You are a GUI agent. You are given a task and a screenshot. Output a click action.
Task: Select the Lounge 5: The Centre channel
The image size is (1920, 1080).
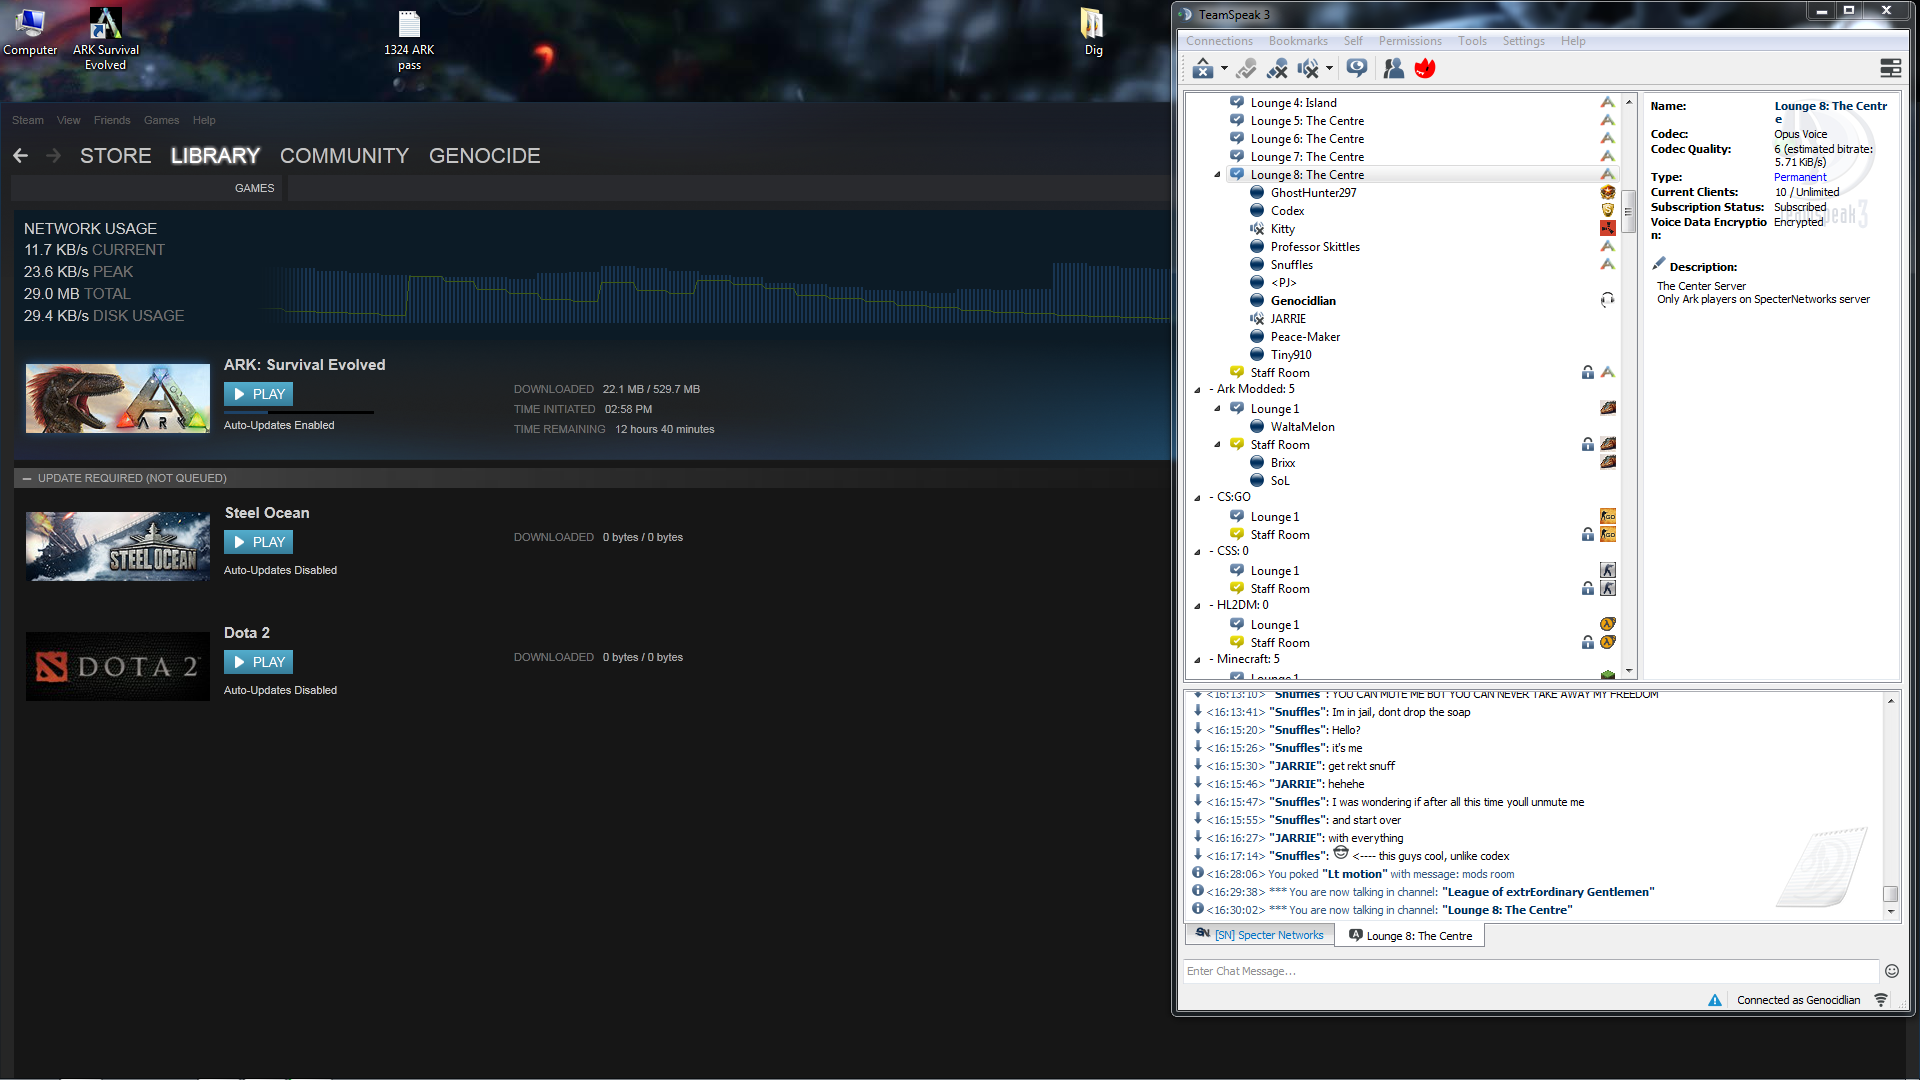click(1306, 121)
